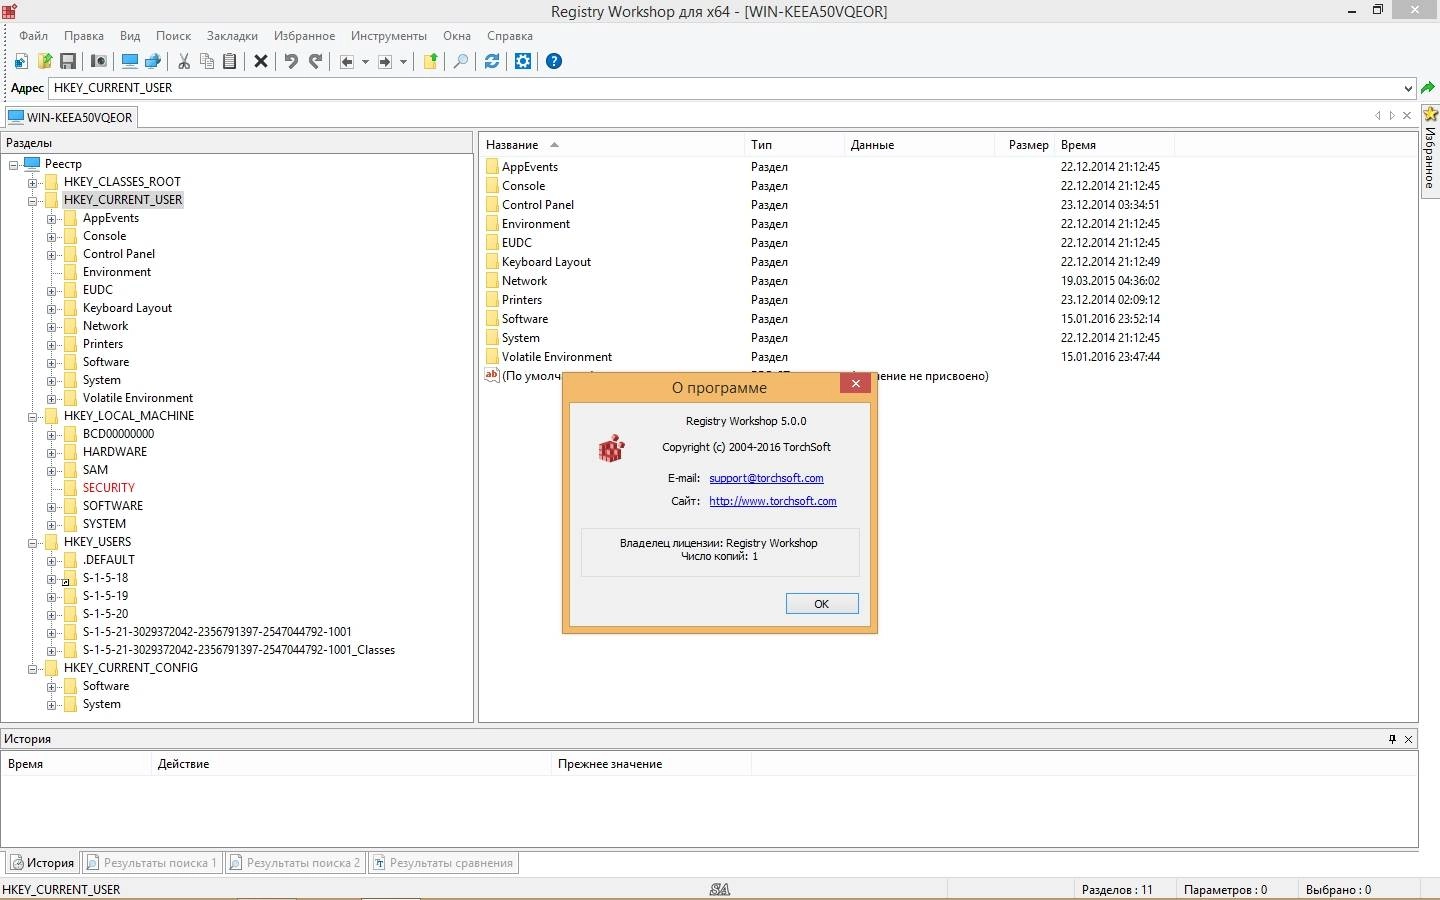Connect to remote registry icon
The width and height of the screenshot is (1440, 900).
click(x=153, y=61)
